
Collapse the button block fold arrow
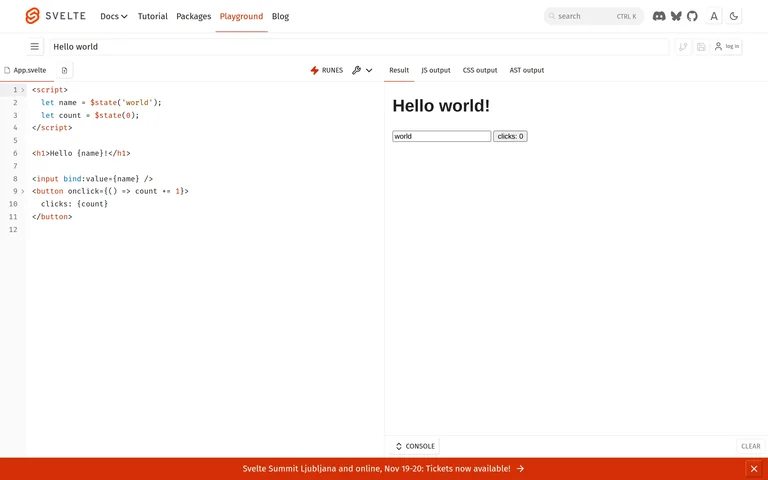click(x=23, y=191)
